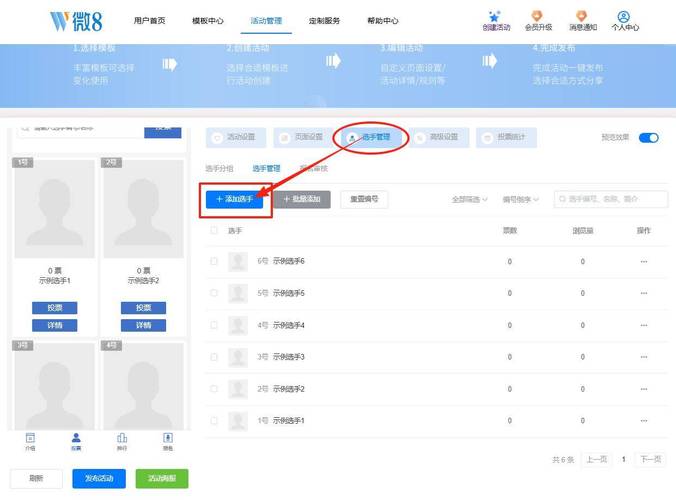Check the box for 示例选手6

pos(214,261)
